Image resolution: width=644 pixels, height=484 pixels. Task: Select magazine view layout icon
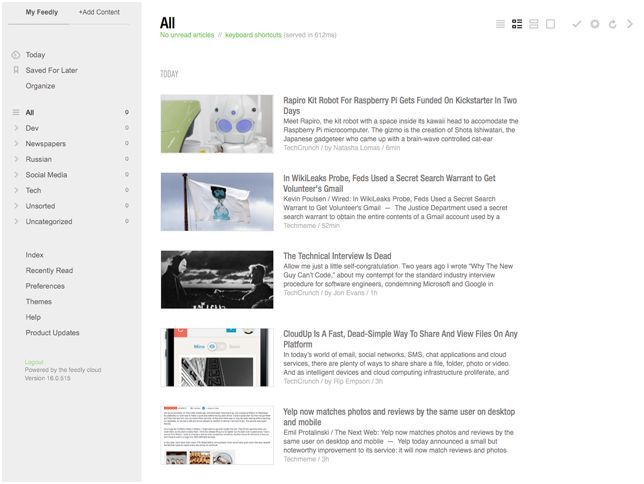517,24
